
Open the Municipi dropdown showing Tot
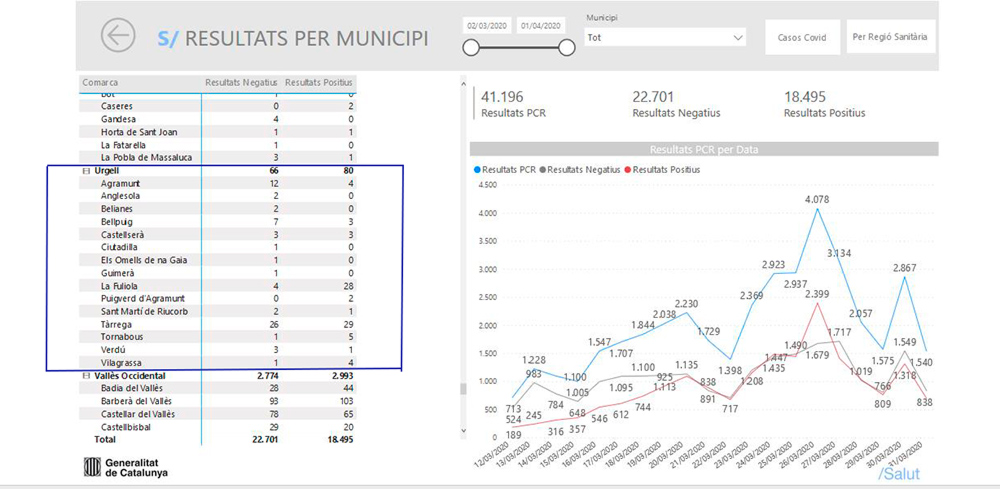point(665,37)
